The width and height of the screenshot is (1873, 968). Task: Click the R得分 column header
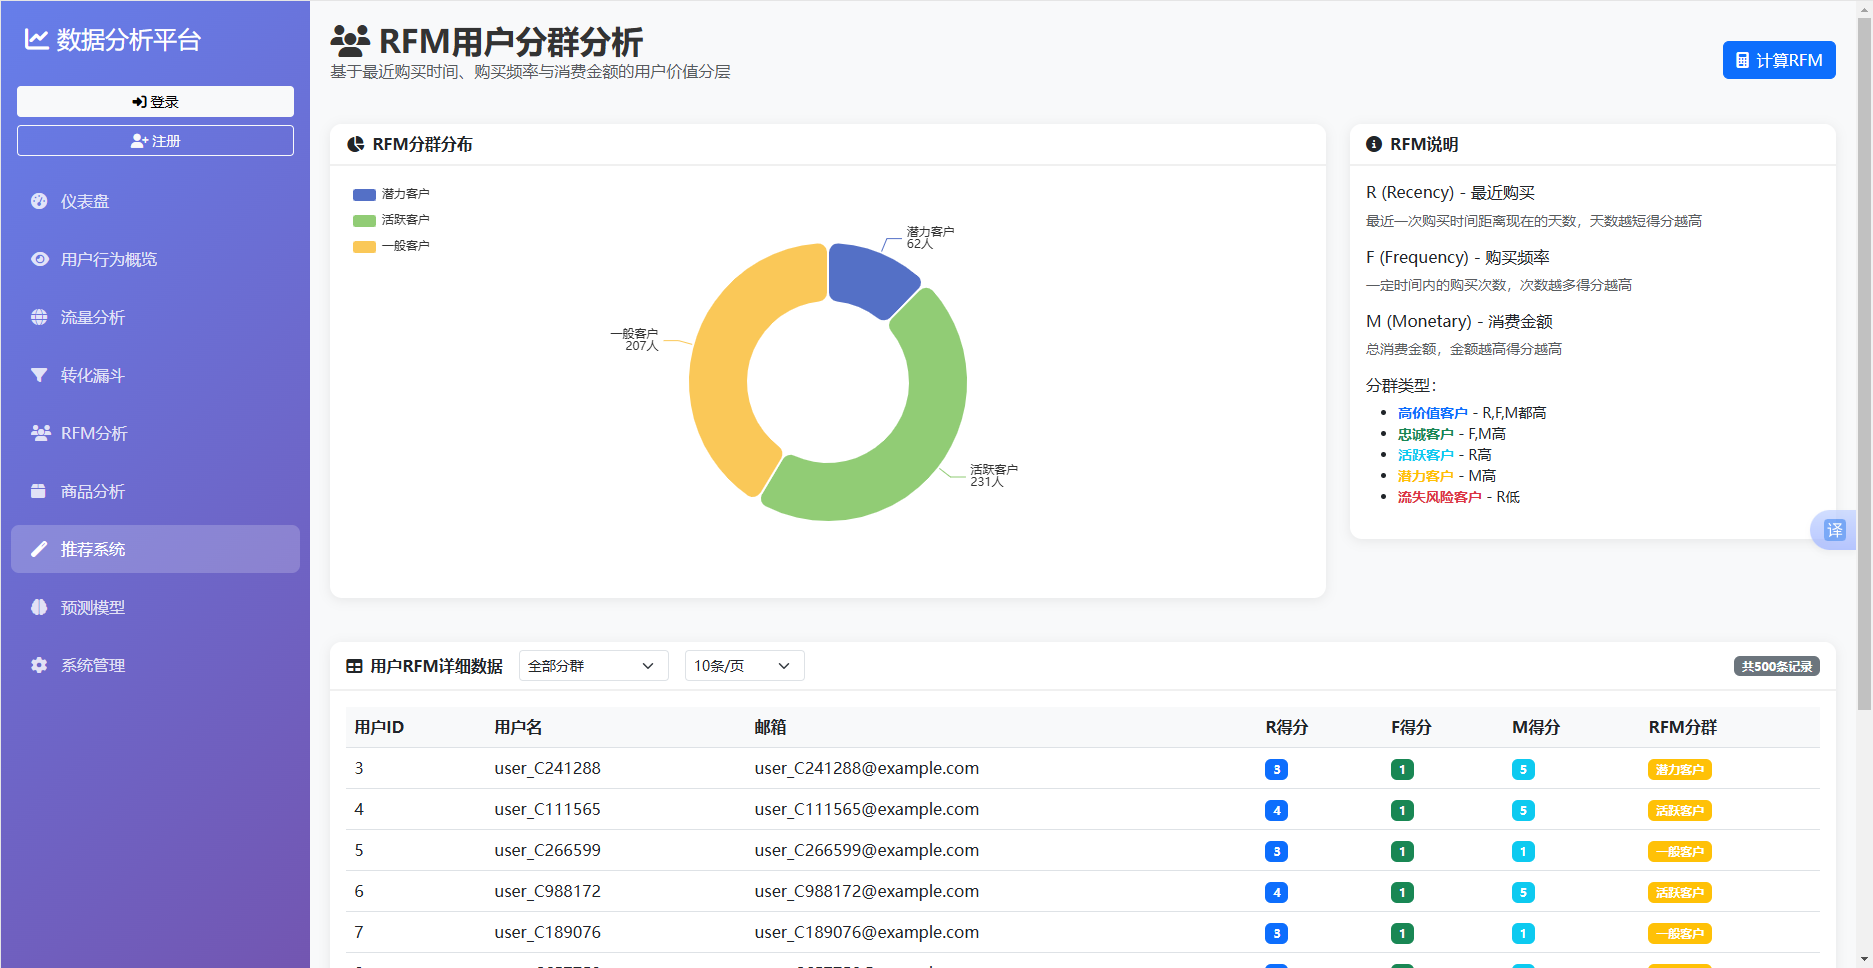pos(1286,727)
